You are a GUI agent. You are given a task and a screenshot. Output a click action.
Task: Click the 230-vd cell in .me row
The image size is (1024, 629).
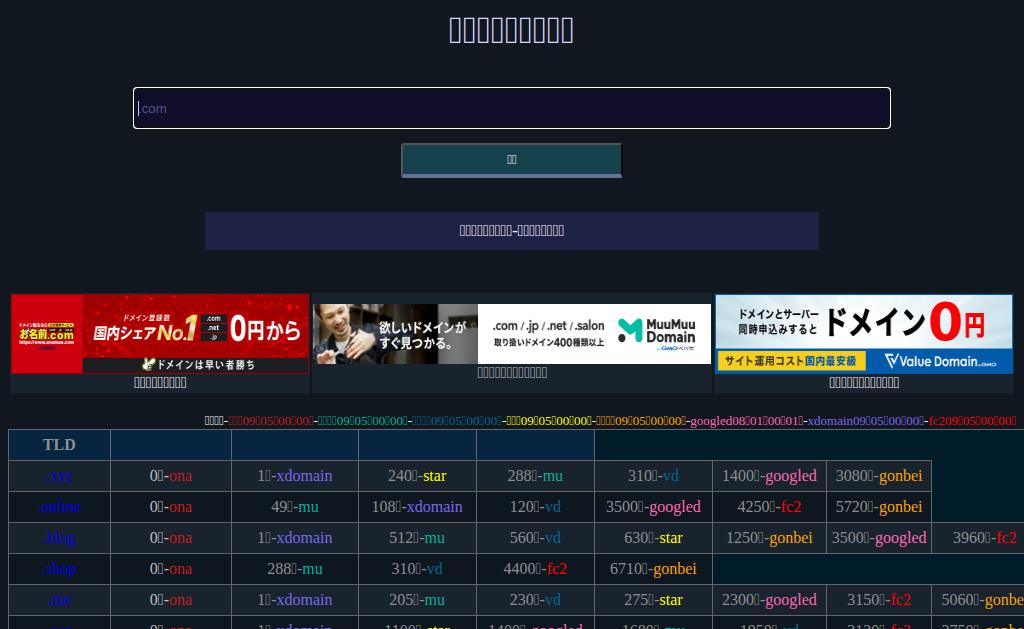[536, 600]
